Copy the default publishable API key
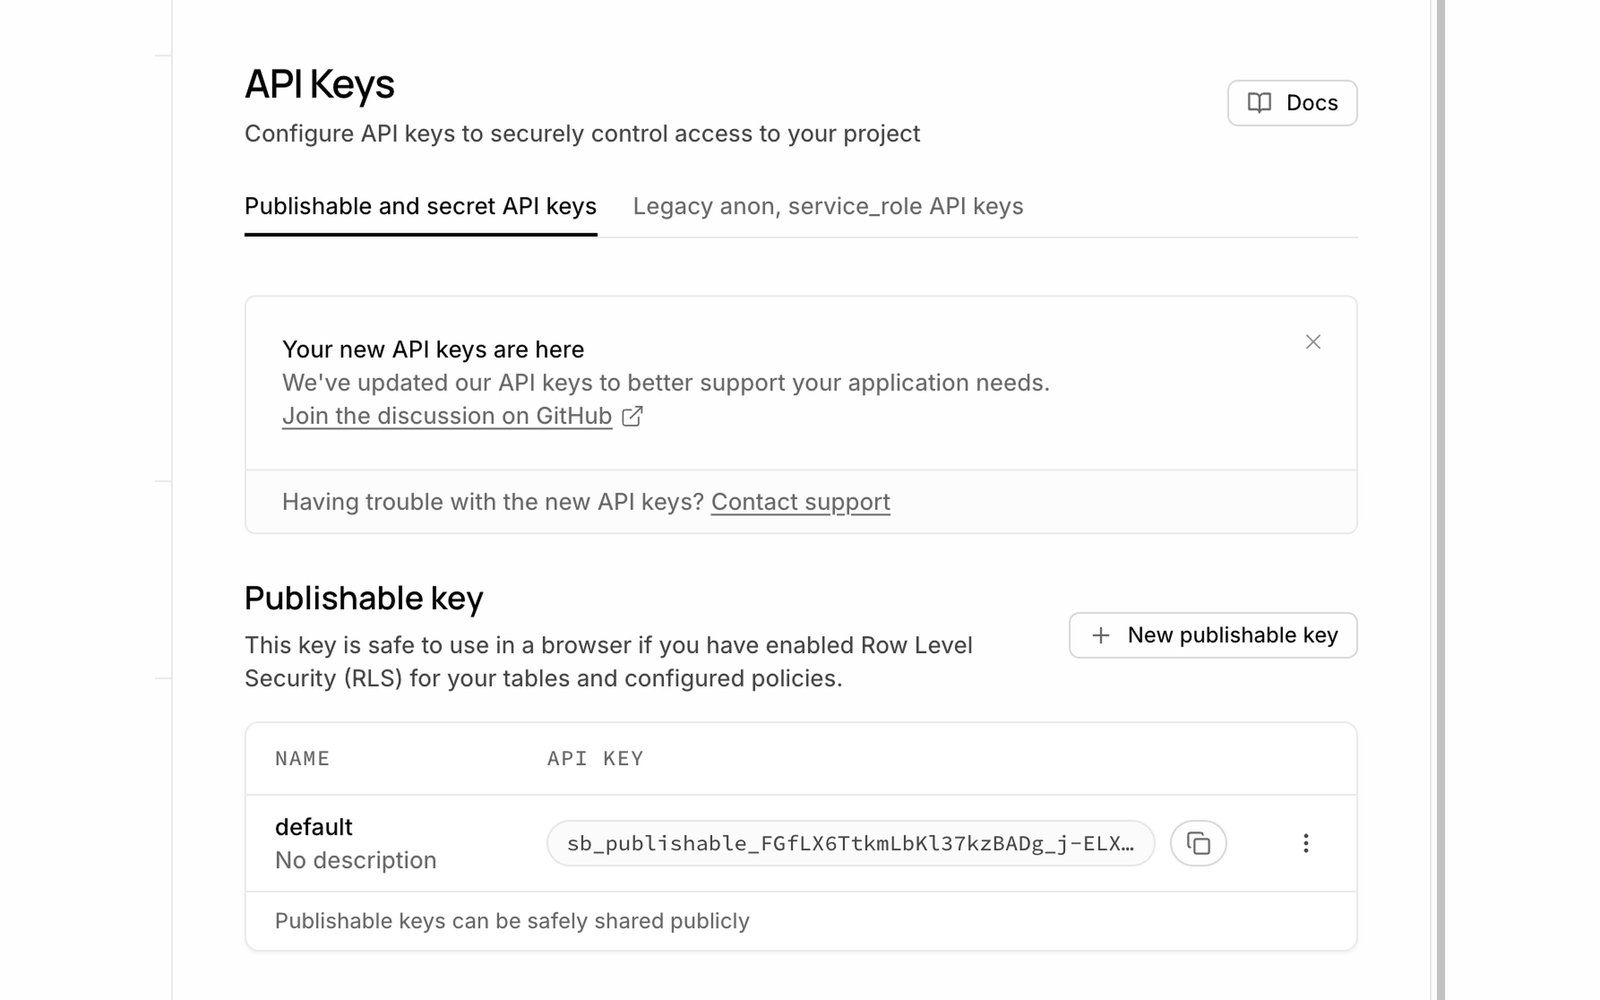Screen dimensions: 1600x1000 [1198, 843]
